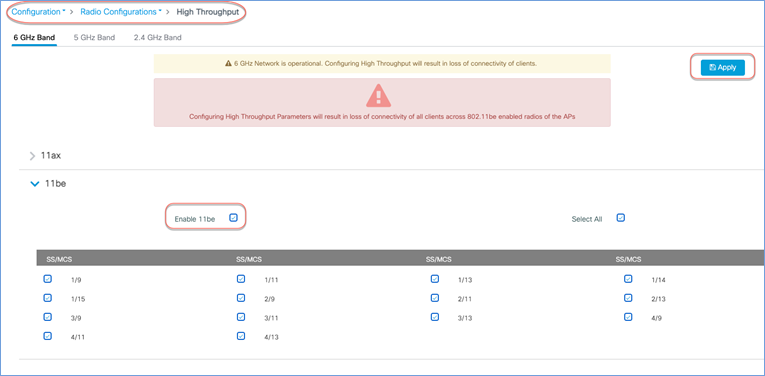This screenshot has height=376, width=765.
Task: Uncheck the 2/13 SS/MCS checkbox
Action: (628, 298)
